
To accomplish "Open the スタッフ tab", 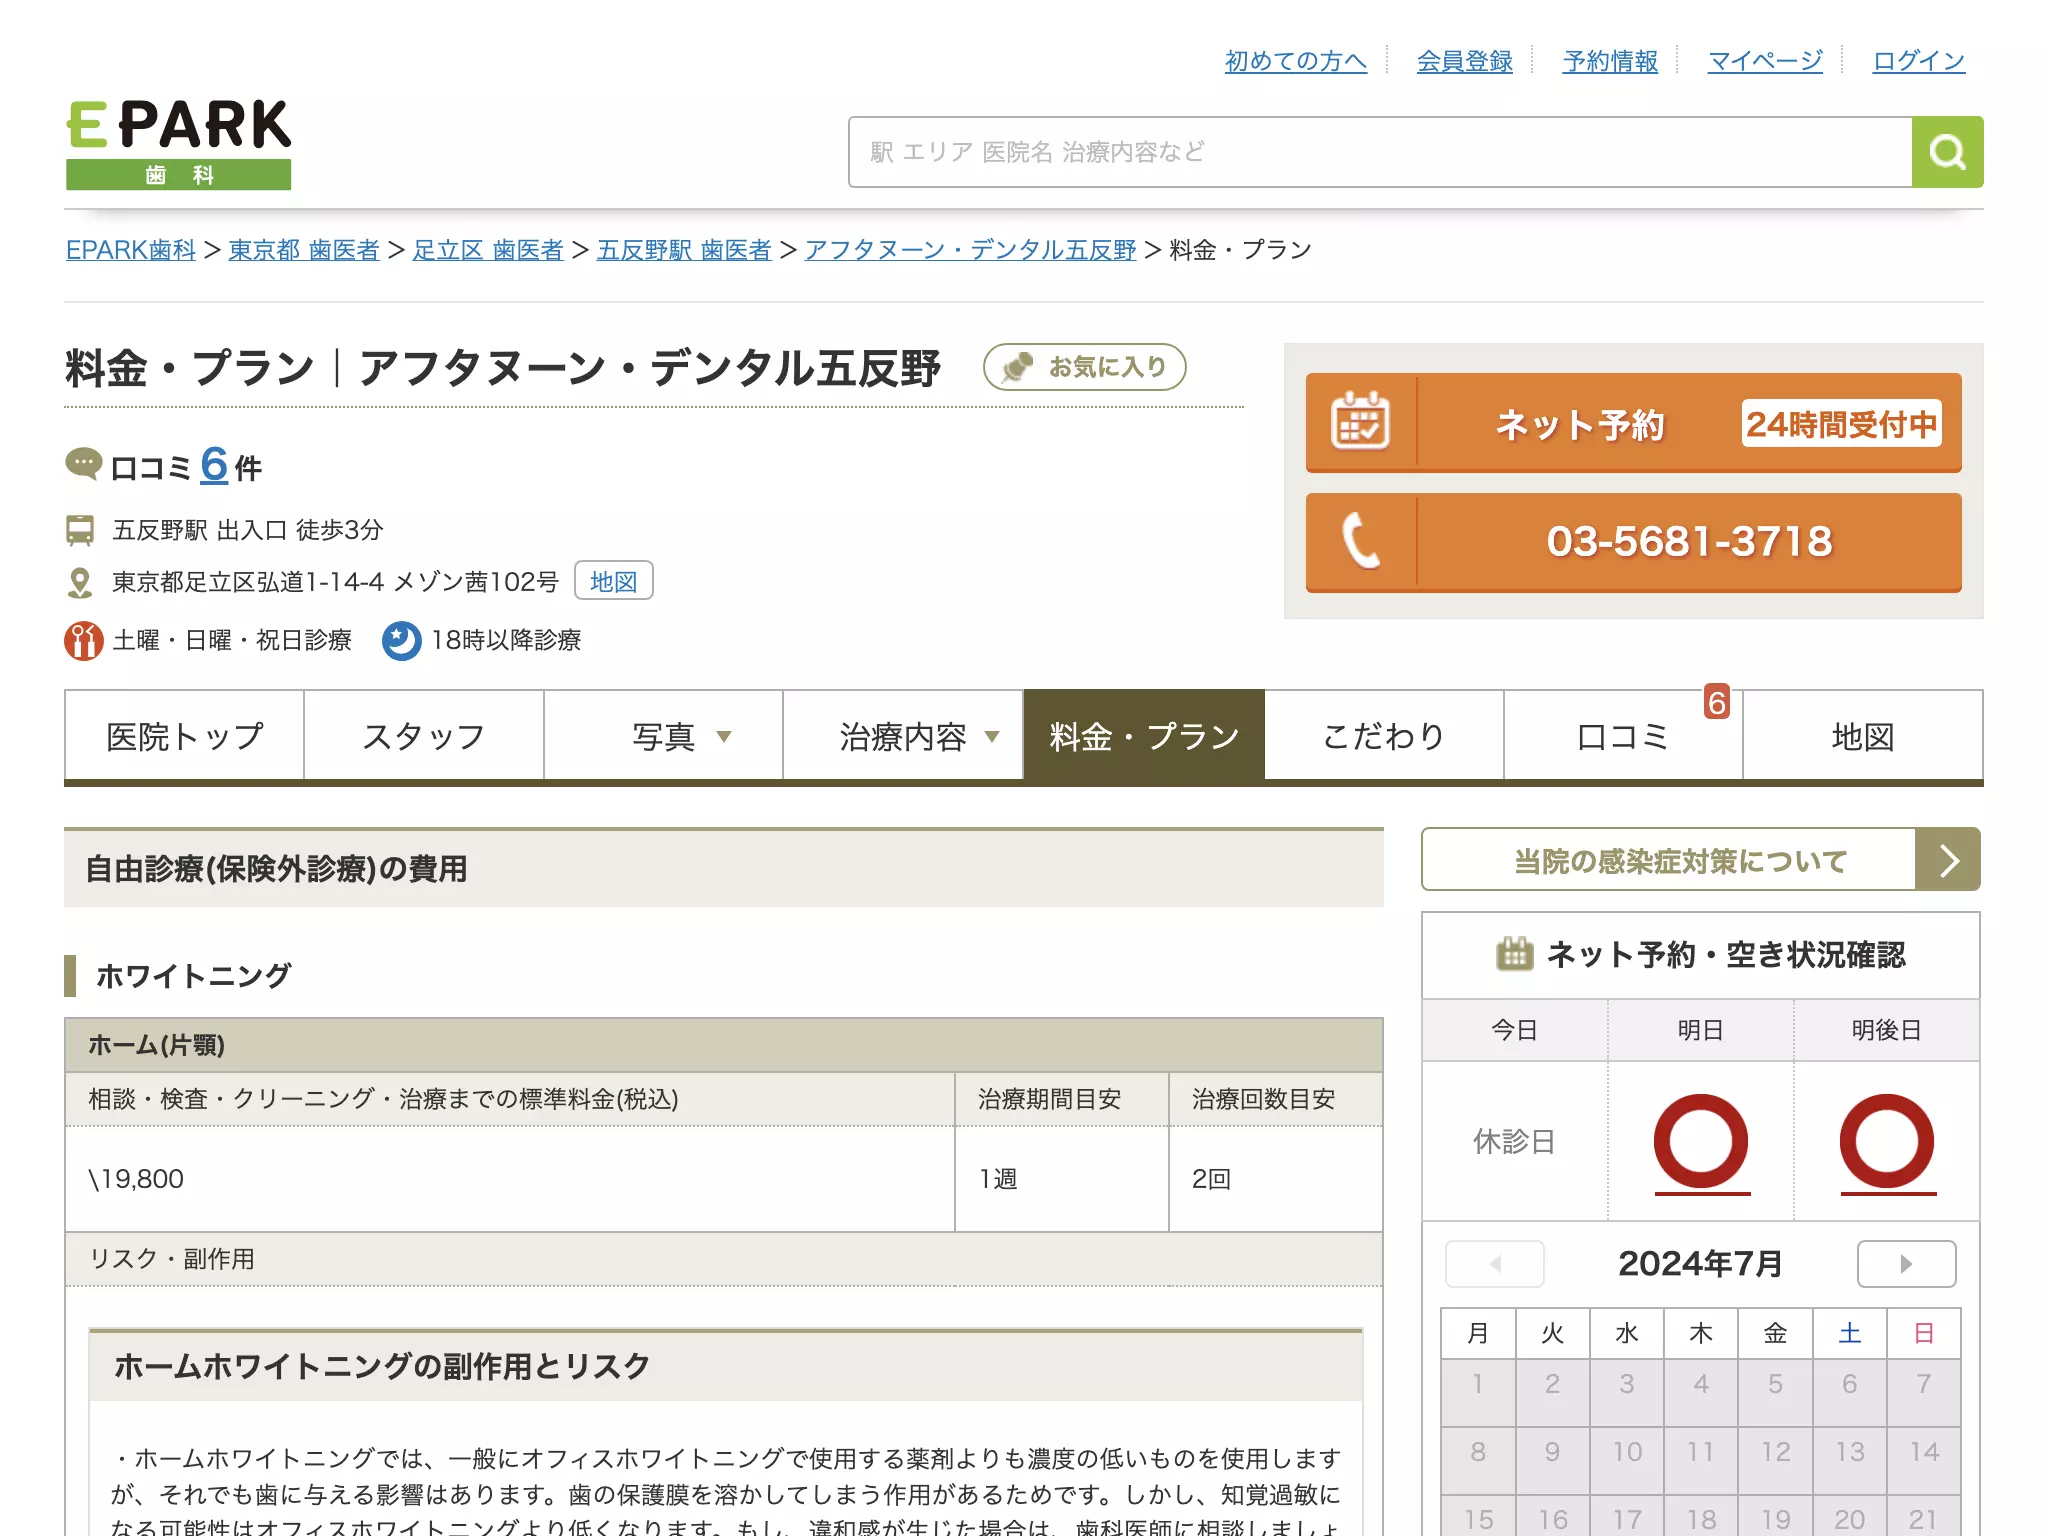I will [424, 736].
